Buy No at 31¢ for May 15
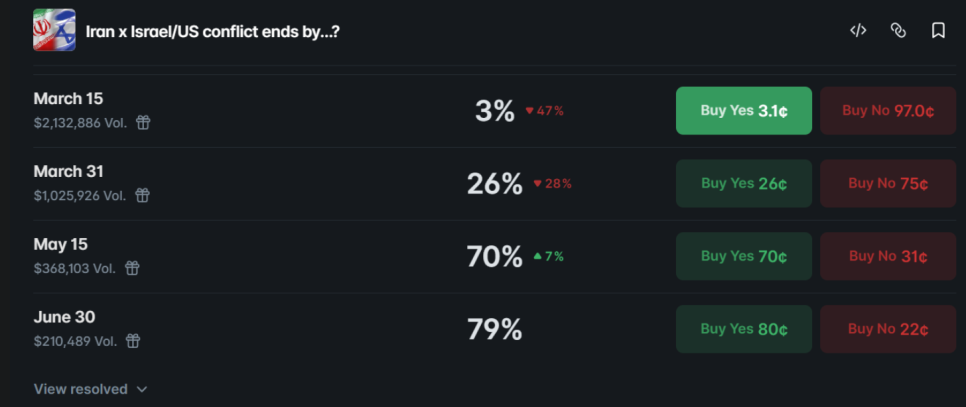Screen dimensions: 966x407 coord(888,257)
